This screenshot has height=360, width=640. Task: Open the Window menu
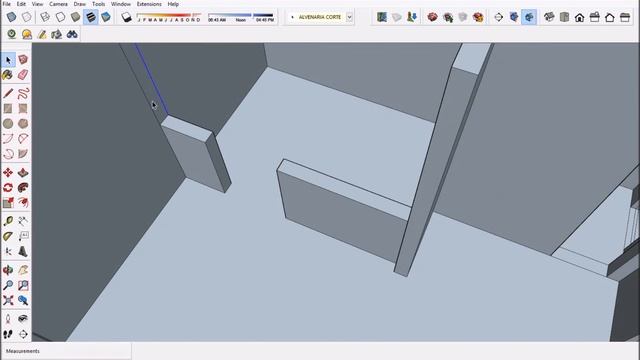pos(121,4)
